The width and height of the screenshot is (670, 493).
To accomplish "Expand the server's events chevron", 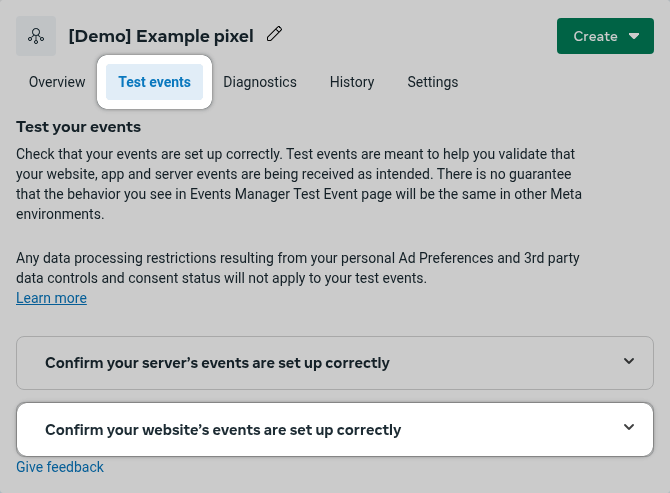I will (629, 361).
